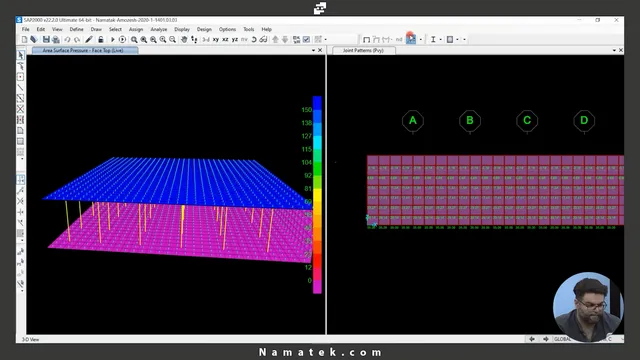Open dropdown arrow beside the shell area icon
This screenshot has height=360, width=640.
point(457,40)
